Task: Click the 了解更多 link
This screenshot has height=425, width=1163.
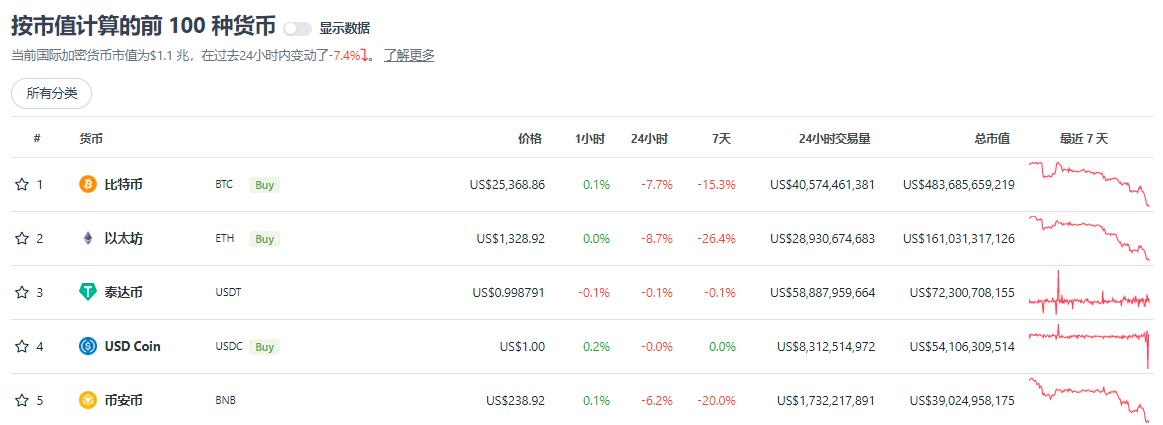Action: tap(409, 55)
